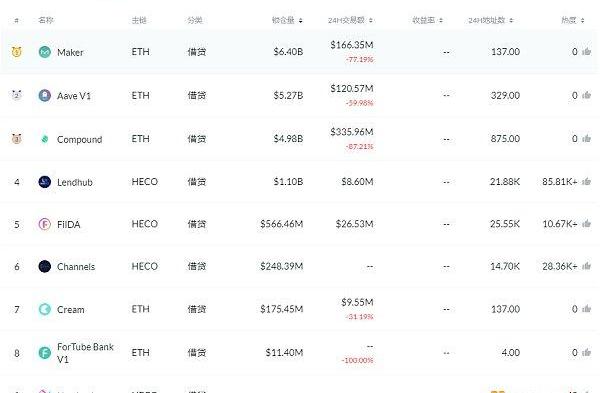Sort by 24H address count column
Screen dimensions: 600x393
click(491, 20)
